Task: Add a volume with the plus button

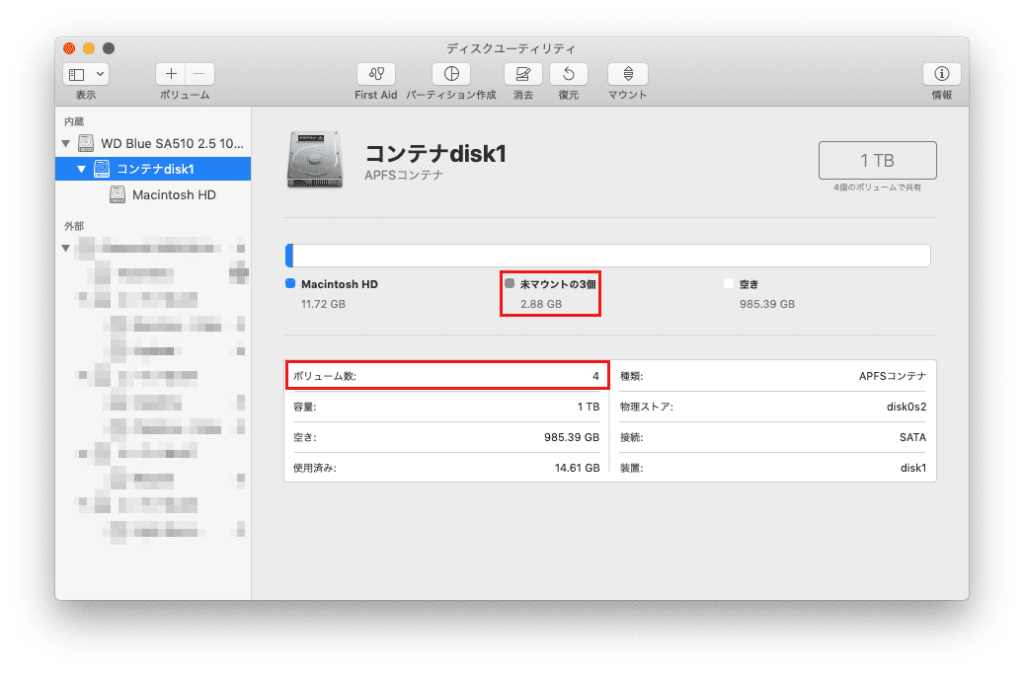Action: pyautogui.click(x=171, y=74)
